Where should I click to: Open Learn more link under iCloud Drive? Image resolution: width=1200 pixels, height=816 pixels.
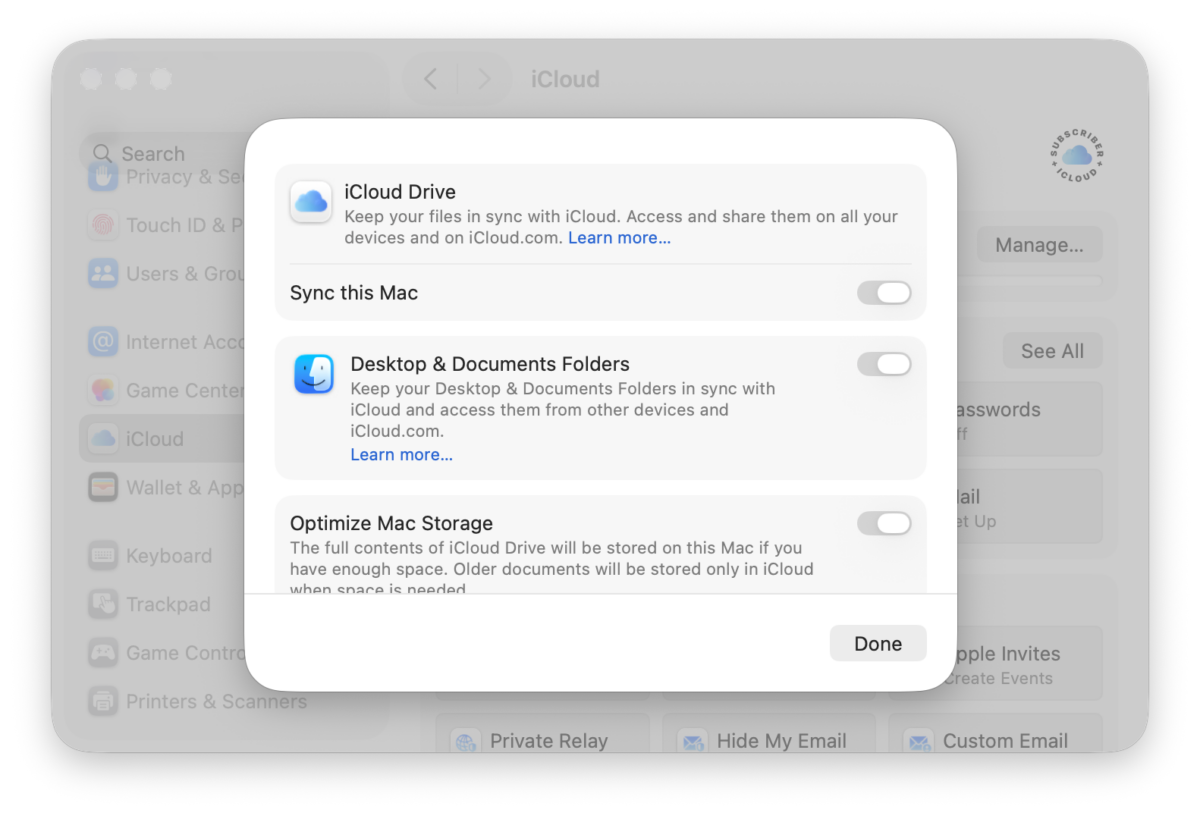(619, 238)
